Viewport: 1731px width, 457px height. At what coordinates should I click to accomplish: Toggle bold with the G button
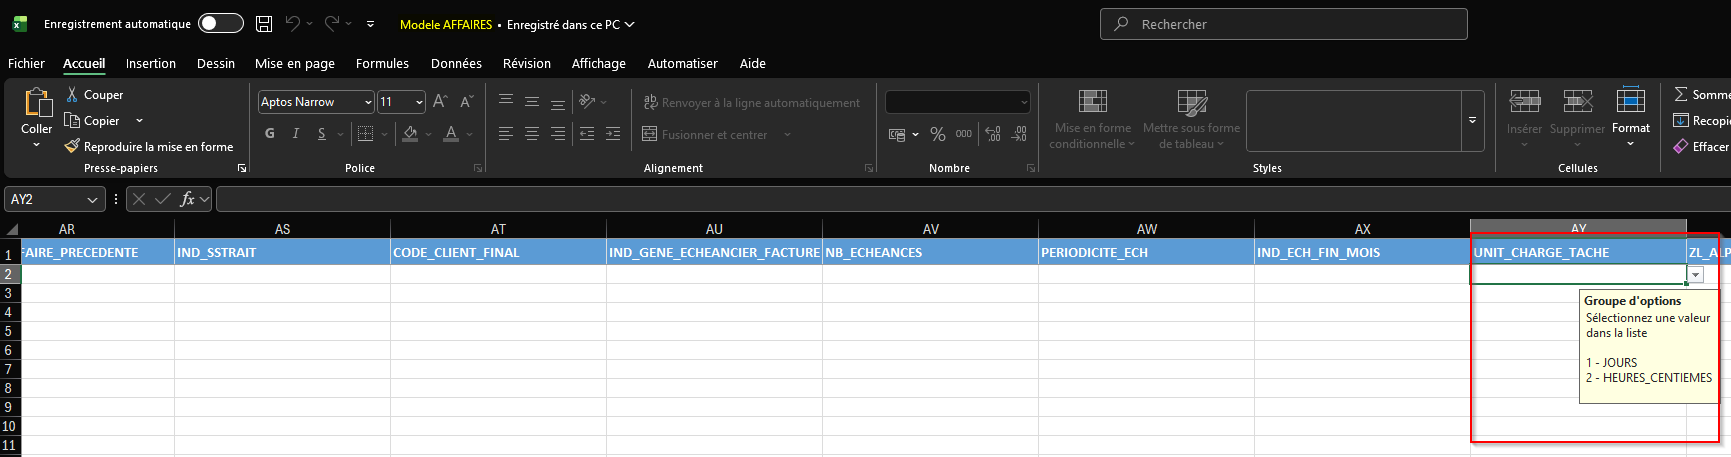click(x=270, y=134)
